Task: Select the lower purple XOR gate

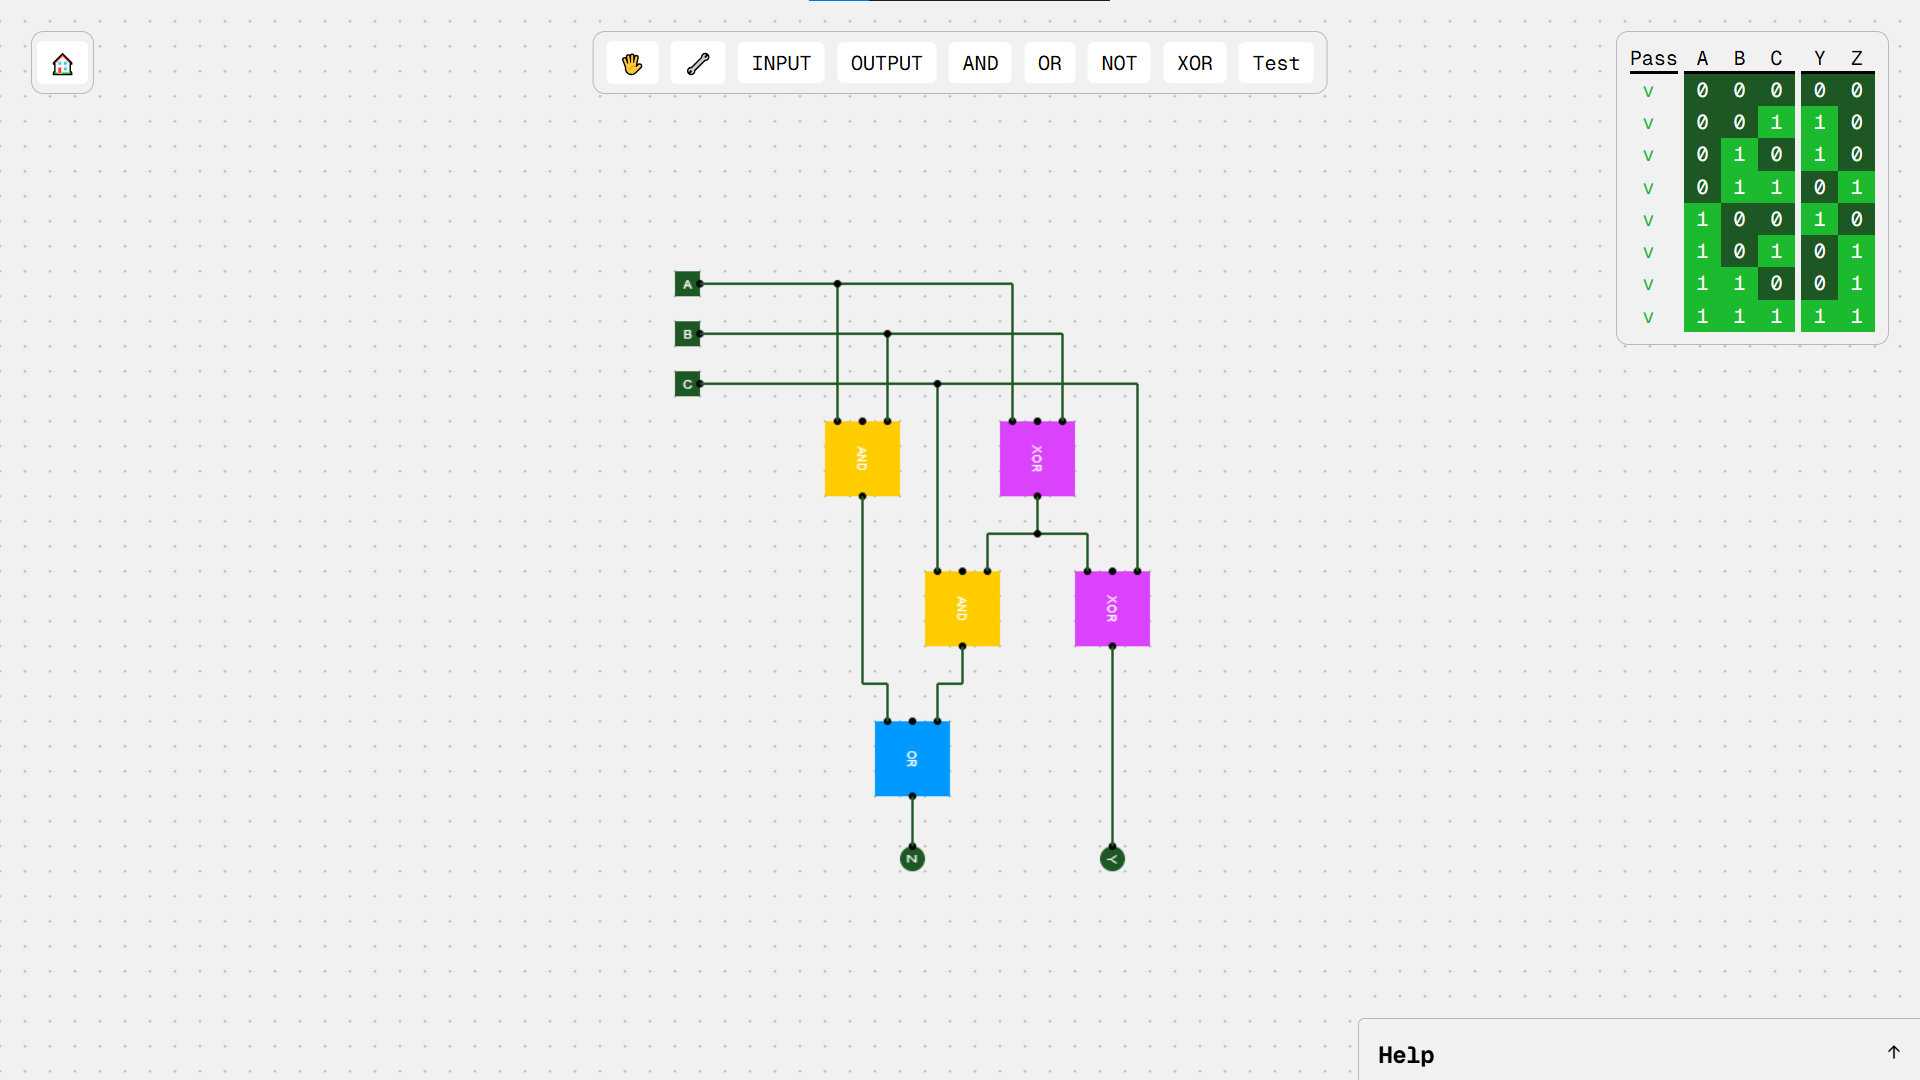Action: tap(1112, 609)
